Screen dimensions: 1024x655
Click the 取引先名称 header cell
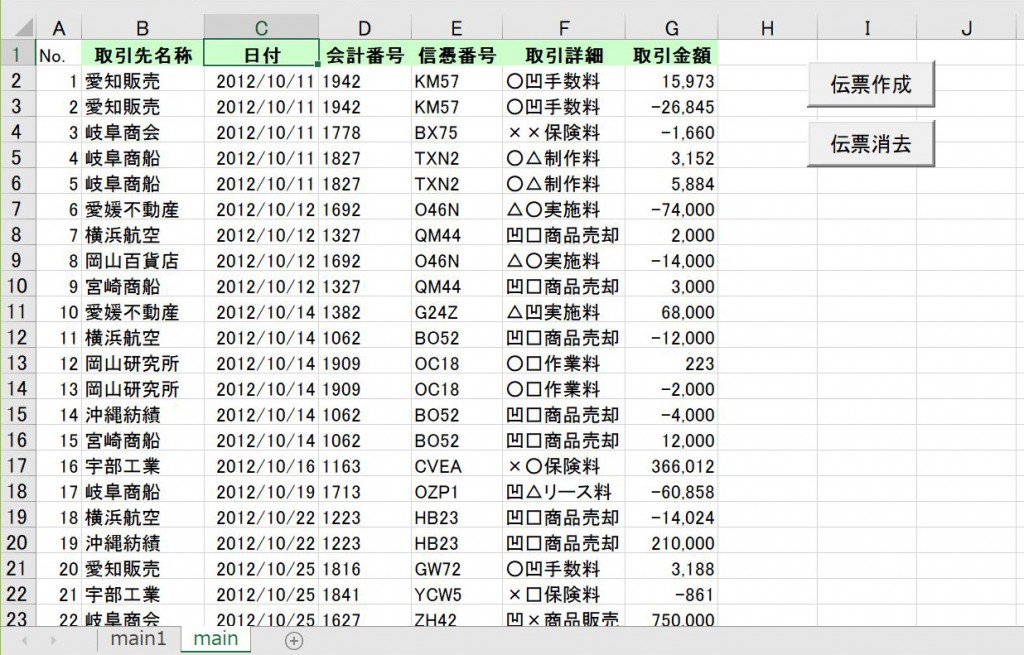click(x=142, y=55)
